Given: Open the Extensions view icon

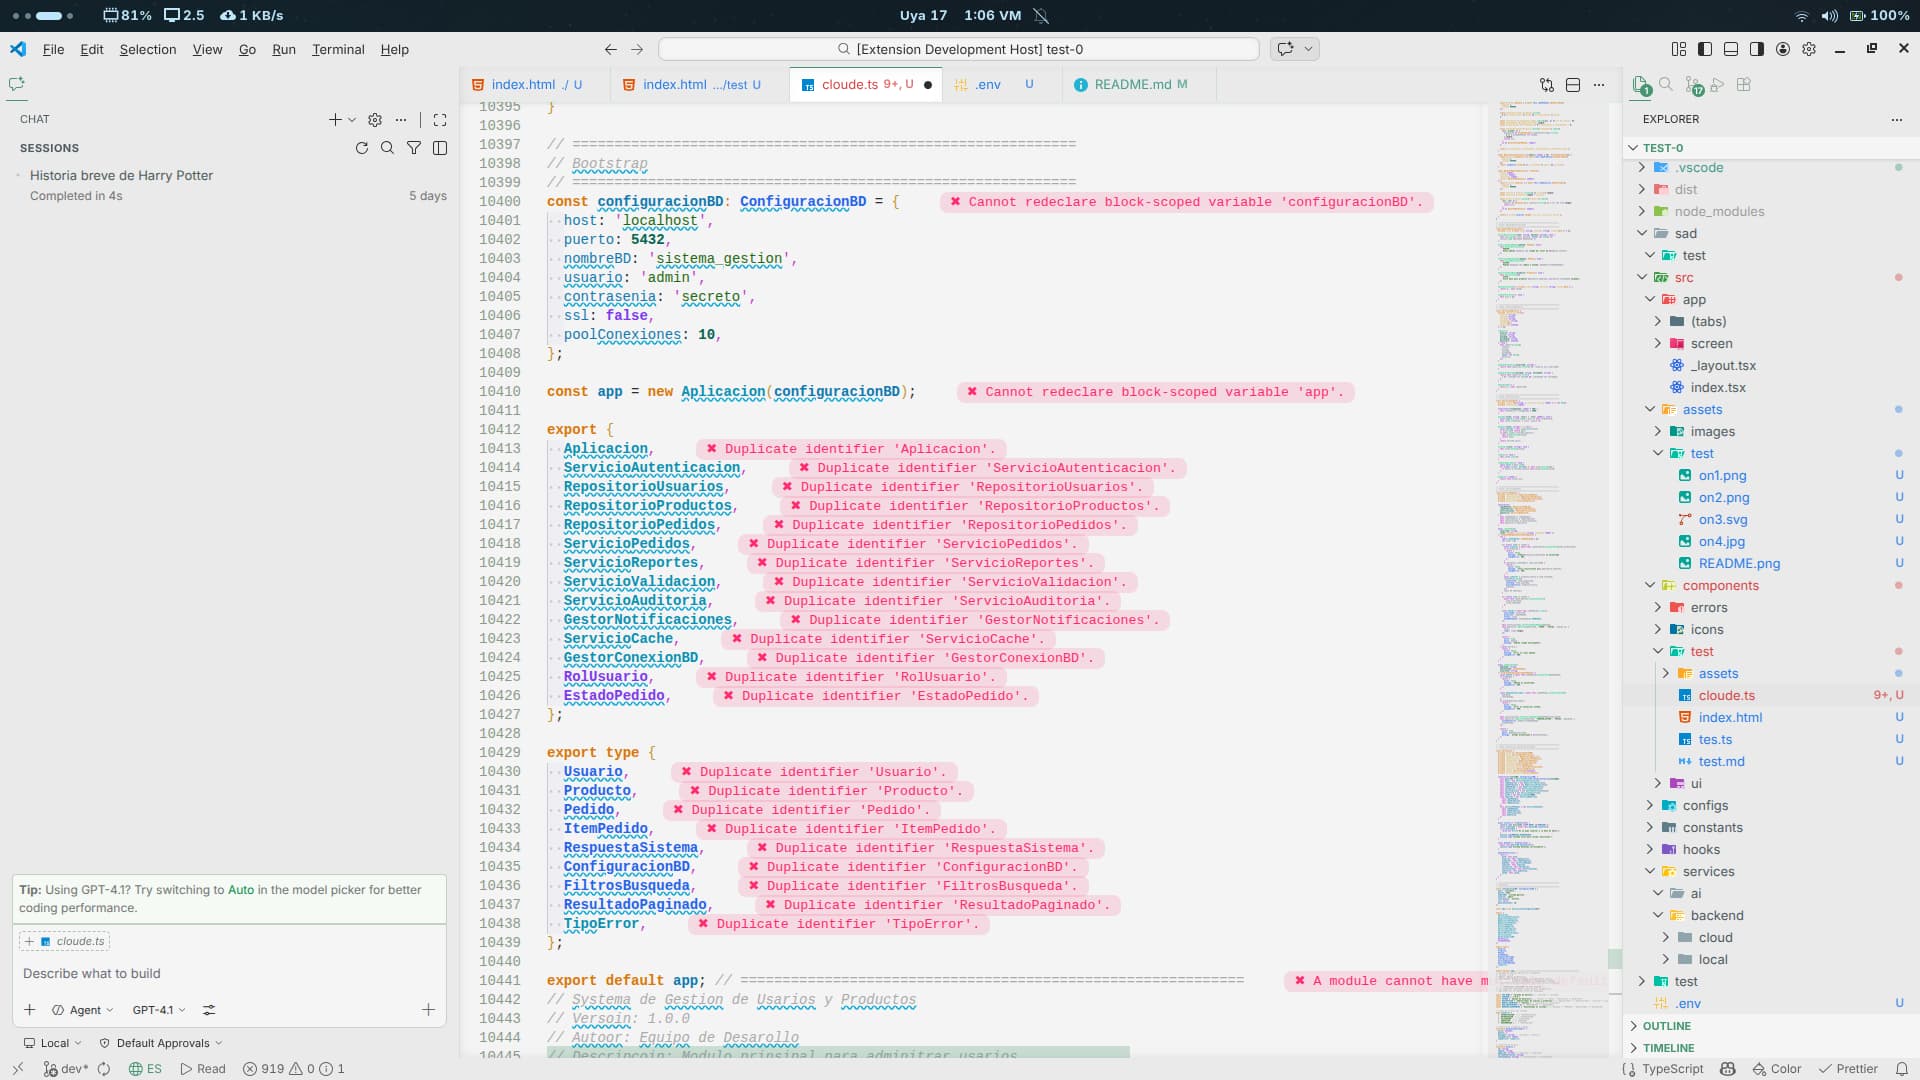Looking at the screenshot, I should coord(1744,85).
